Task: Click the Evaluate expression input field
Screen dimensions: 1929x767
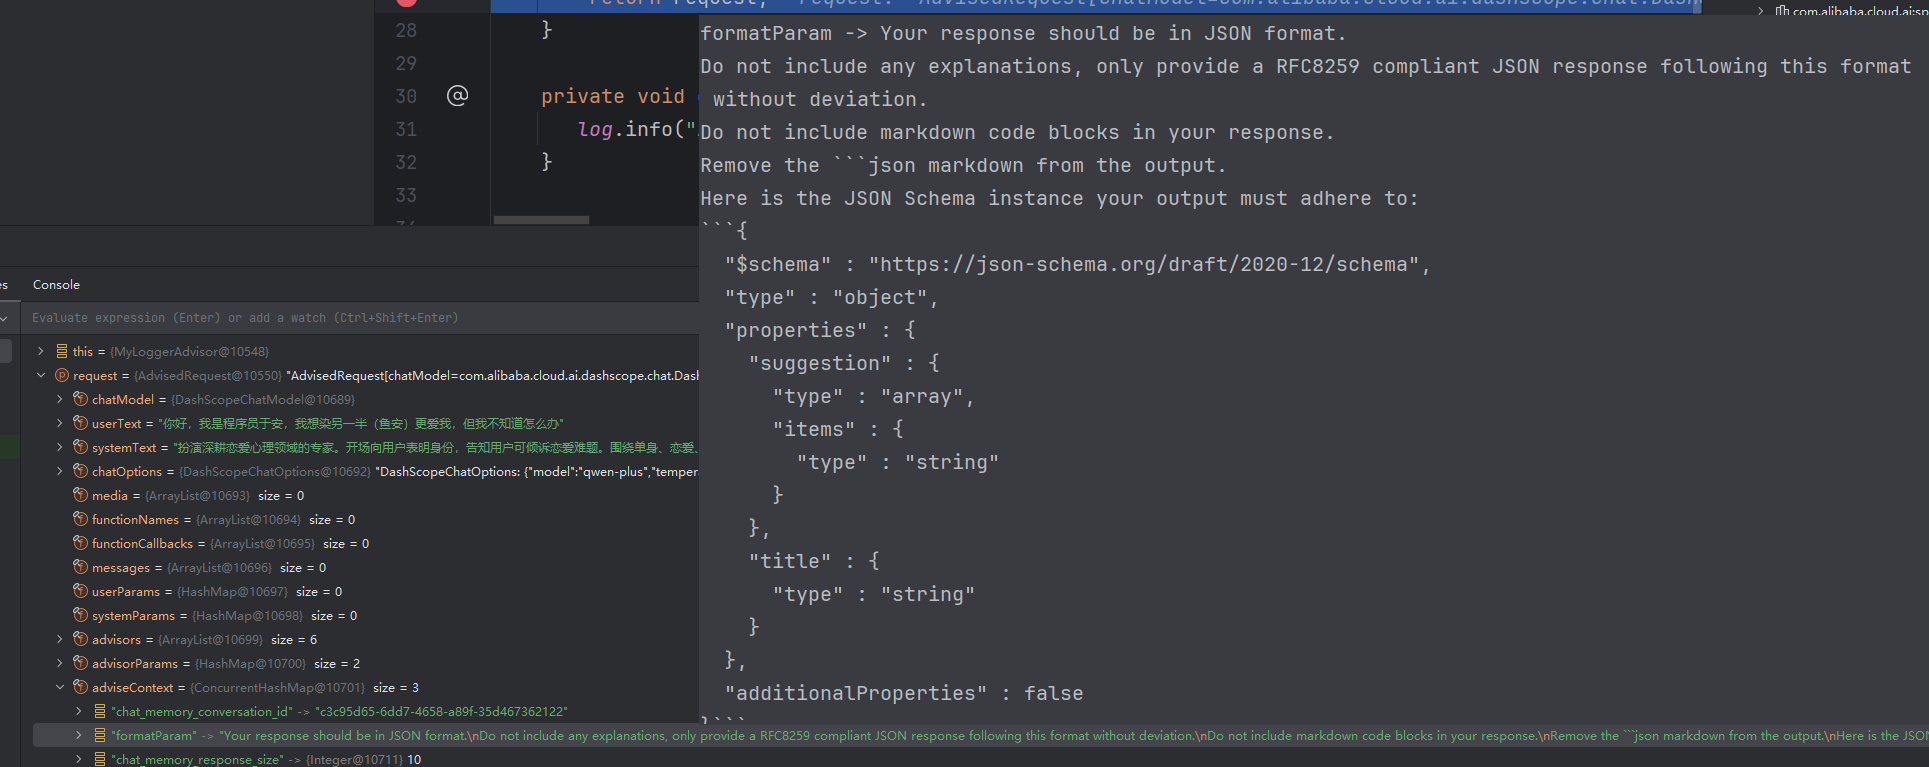Action: pyautogui.click(x=360, y=318)
